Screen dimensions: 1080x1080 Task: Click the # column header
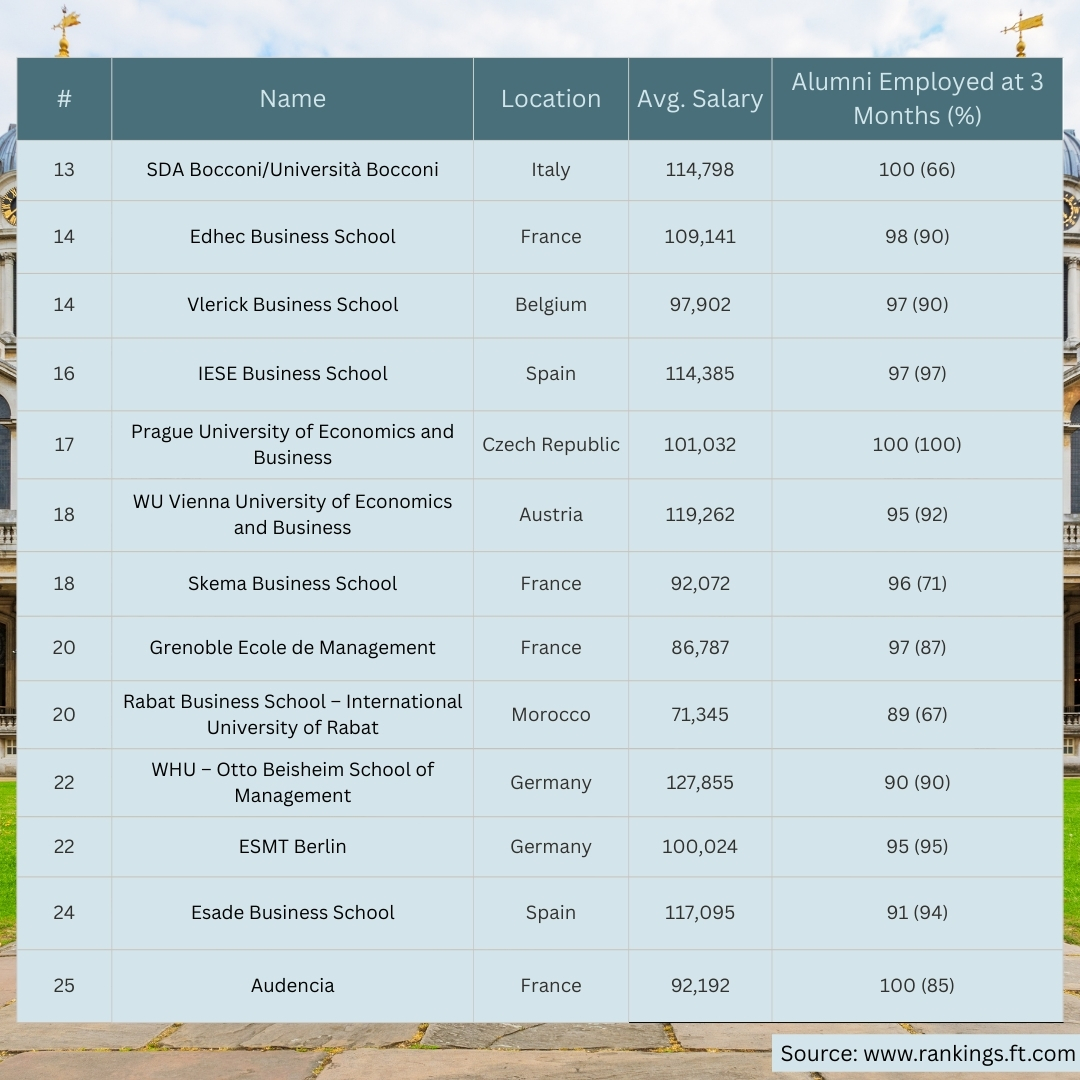tap(64, 98)
